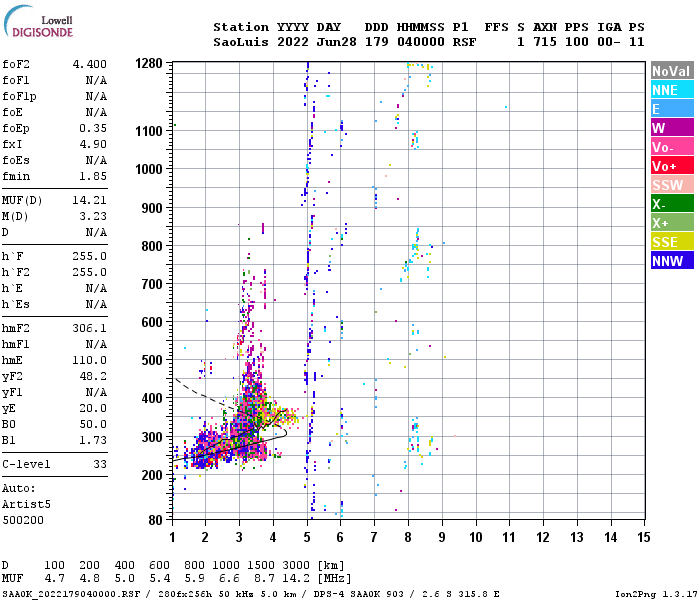Click the Lowell Digisonde logo
The image size is (700, 600).
click(x=38, y=21)
